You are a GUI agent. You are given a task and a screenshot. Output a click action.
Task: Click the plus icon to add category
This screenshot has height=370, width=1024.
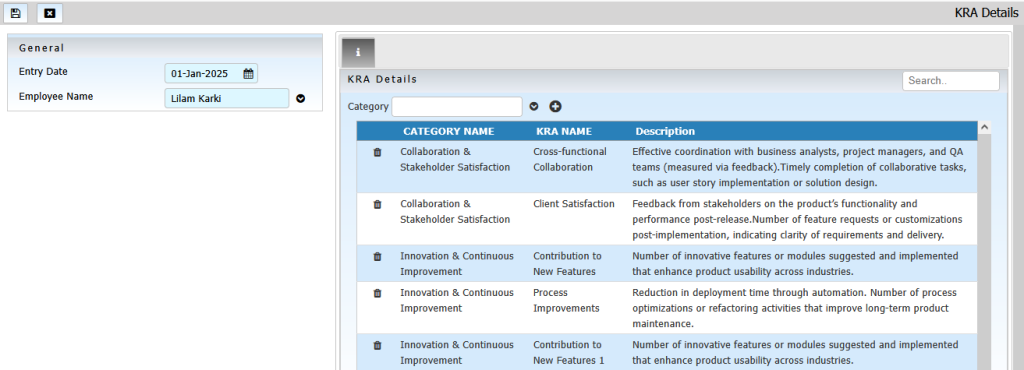(555, 106)
